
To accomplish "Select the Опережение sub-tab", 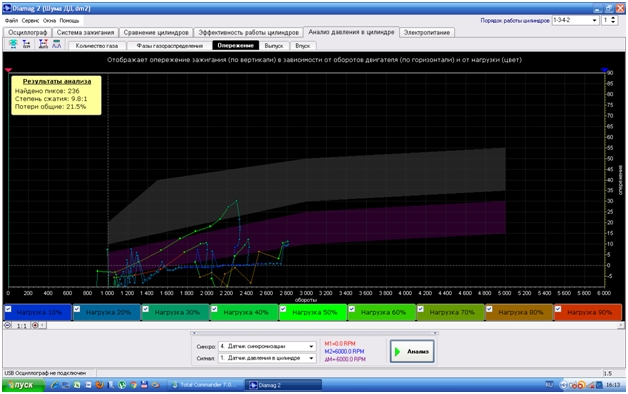I will pos(236,45).
